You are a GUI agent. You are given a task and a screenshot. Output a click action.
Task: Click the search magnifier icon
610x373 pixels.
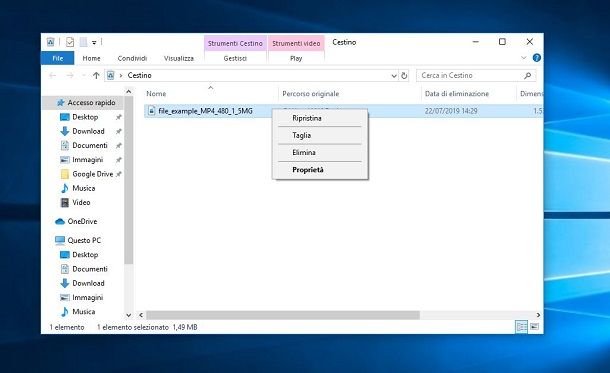tap(528, 75)
